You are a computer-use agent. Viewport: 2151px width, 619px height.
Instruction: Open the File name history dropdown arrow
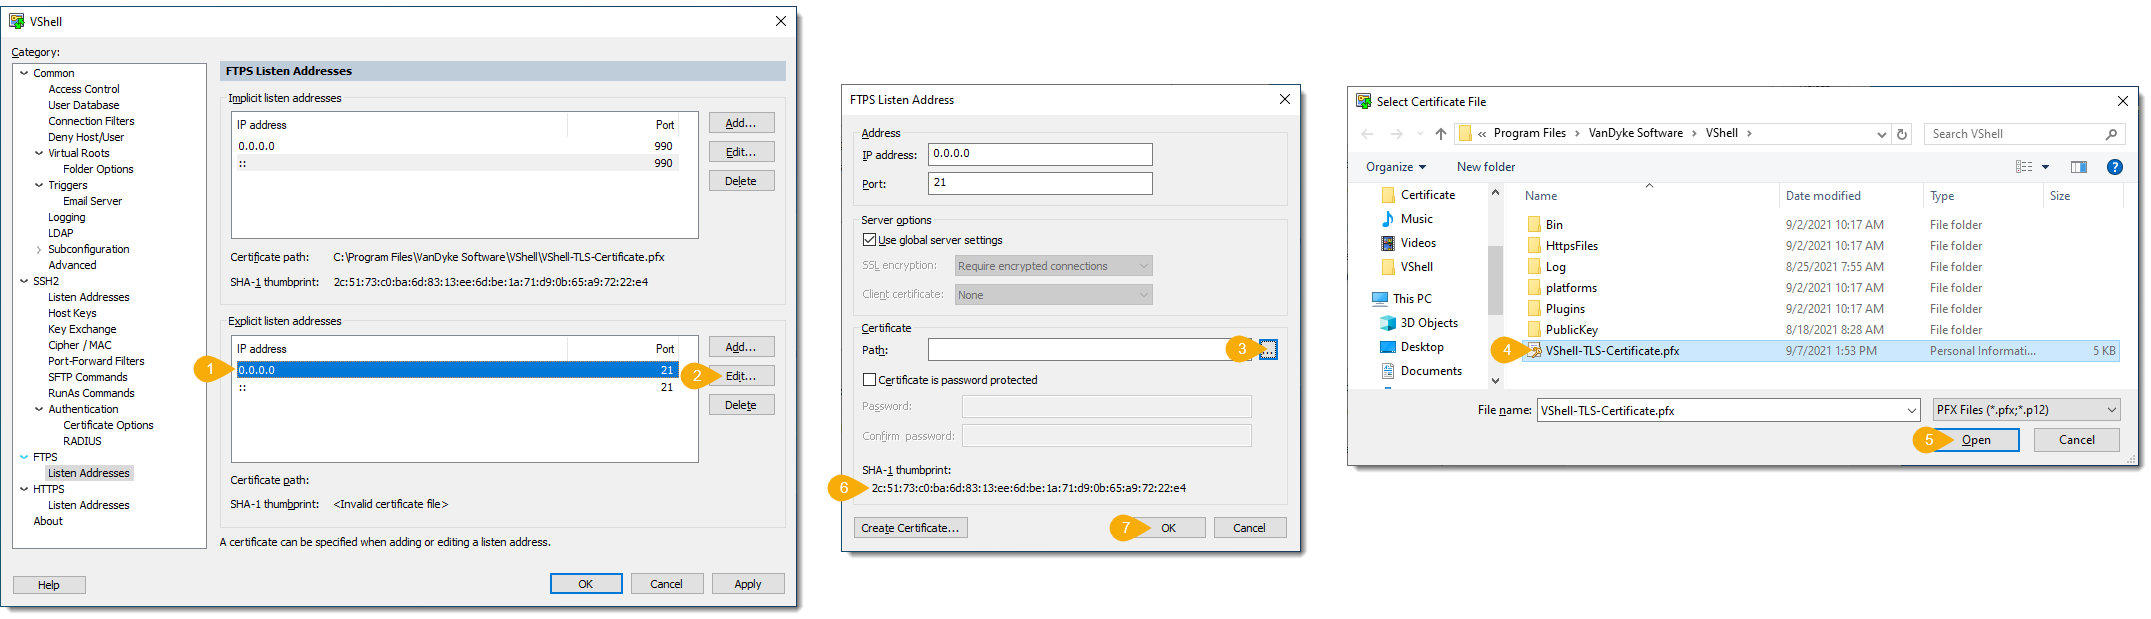[x=1911, y=410]
